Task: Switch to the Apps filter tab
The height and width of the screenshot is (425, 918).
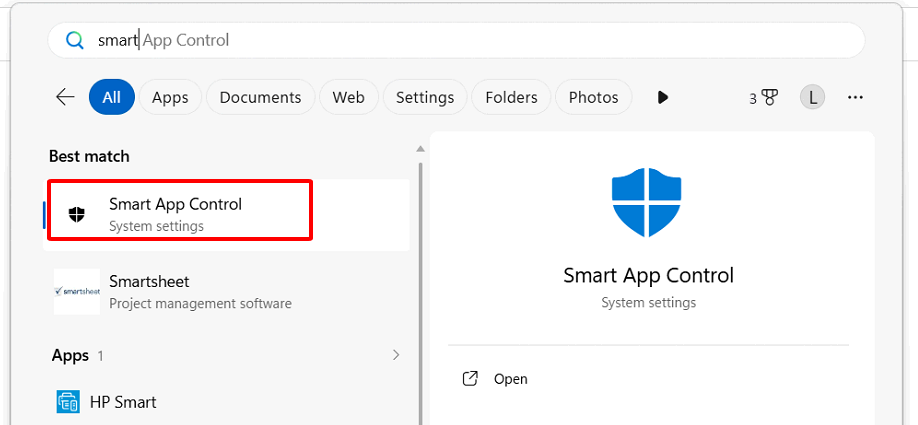Action: [x=170, y=97]
